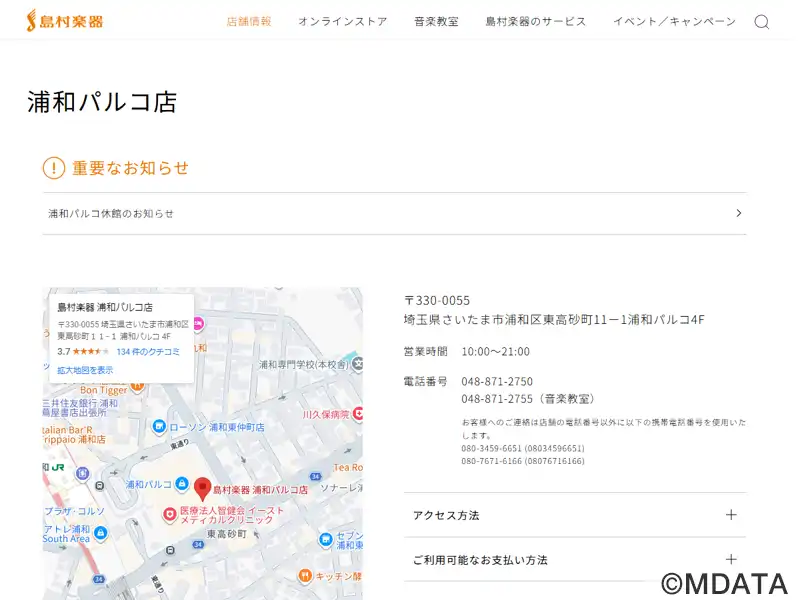The image size is (800, 600).
Task: Click the Lawson store map marker
Action: click(x=159, y=427)
